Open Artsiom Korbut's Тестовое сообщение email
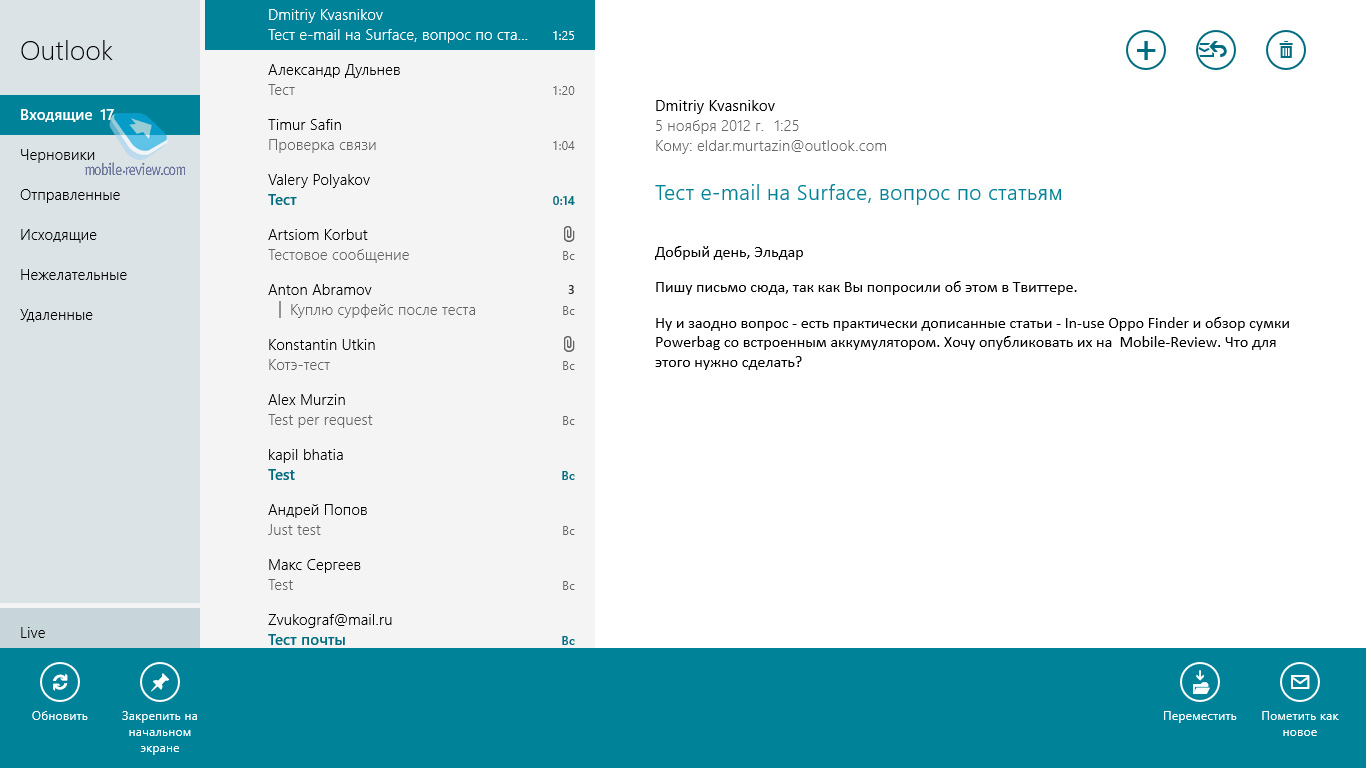The image size is (1366, 768). click(400, 245)
